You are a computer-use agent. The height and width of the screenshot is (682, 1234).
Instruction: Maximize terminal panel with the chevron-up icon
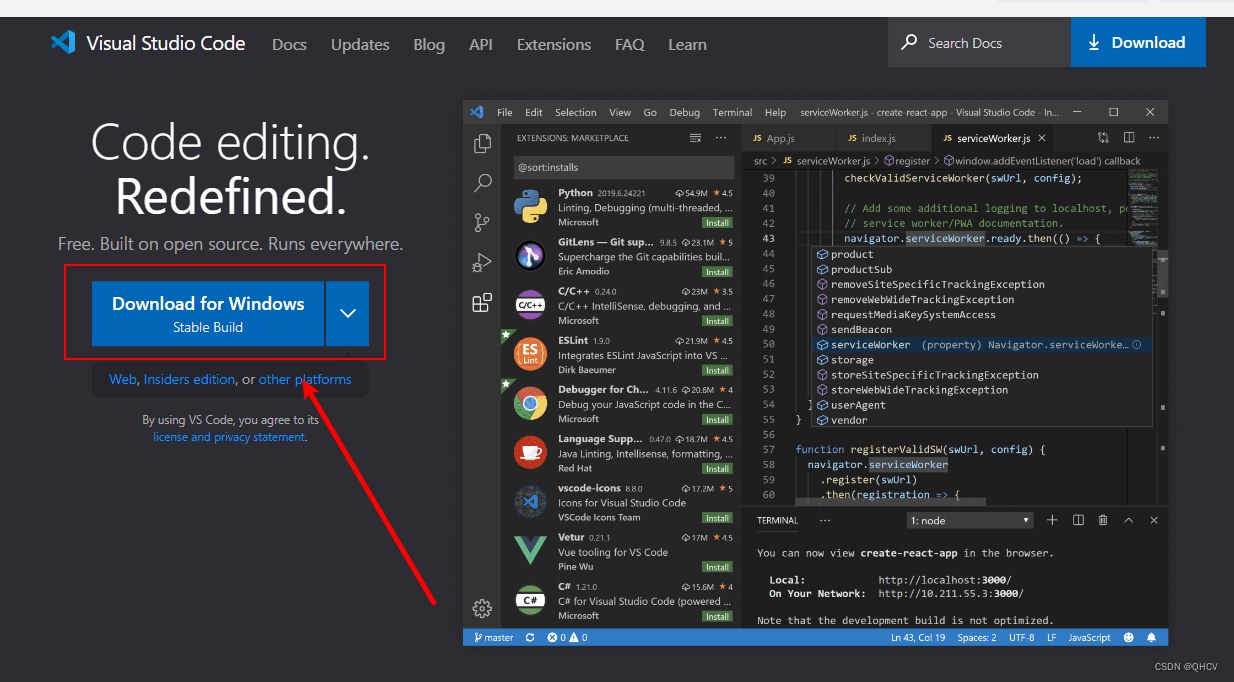click(1129, 520)
